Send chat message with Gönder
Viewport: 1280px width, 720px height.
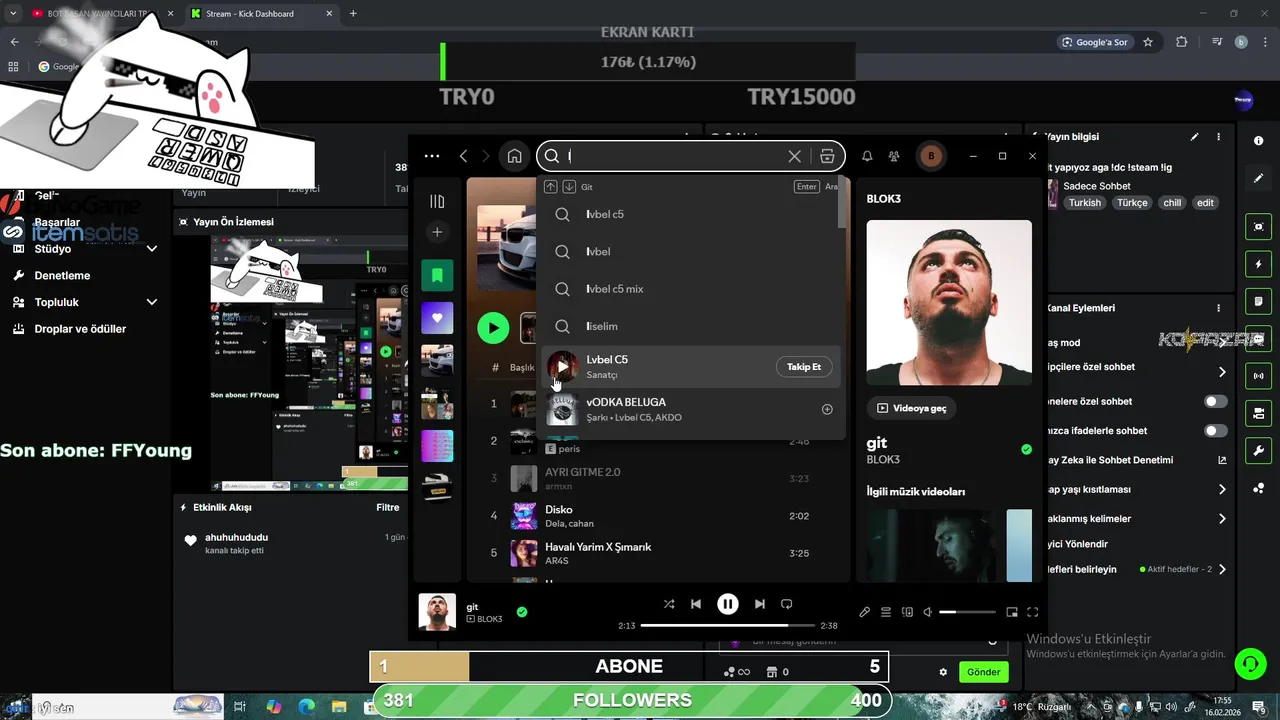click(983, 672)
